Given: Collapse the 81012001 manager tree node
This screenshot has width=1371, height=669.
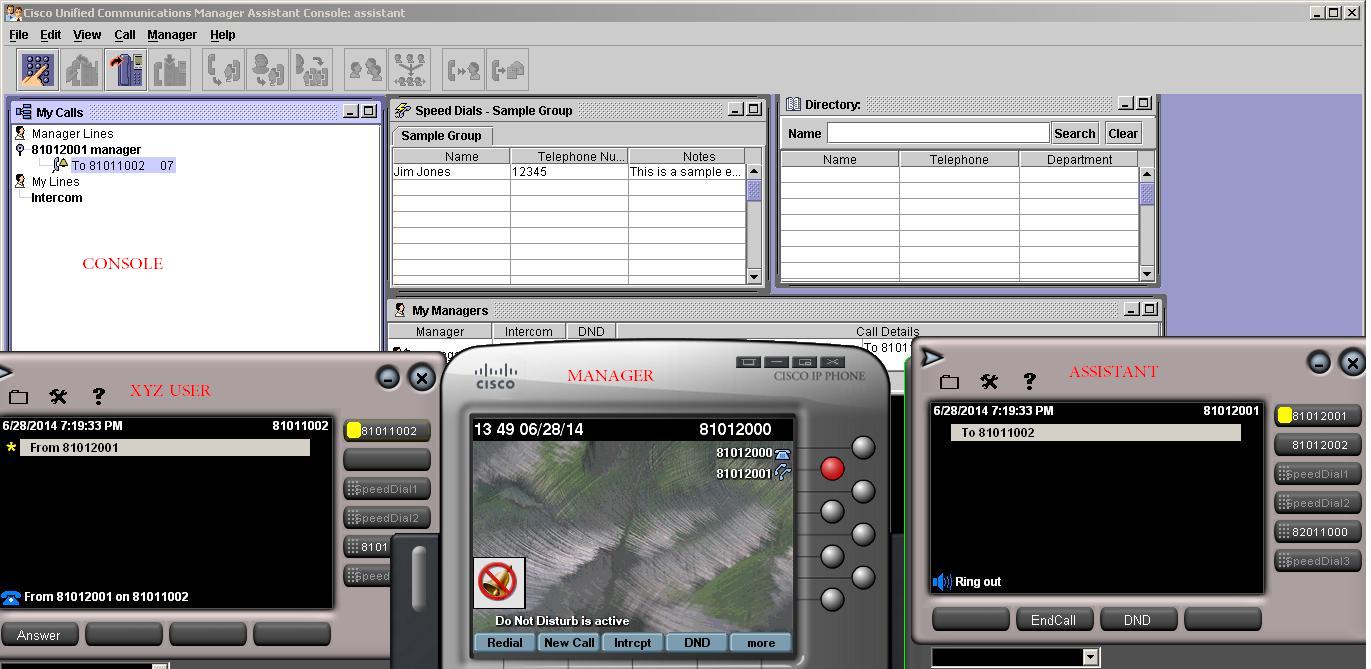Looking at the screenshot, I should pyautogui.click(x=20, y=150).
